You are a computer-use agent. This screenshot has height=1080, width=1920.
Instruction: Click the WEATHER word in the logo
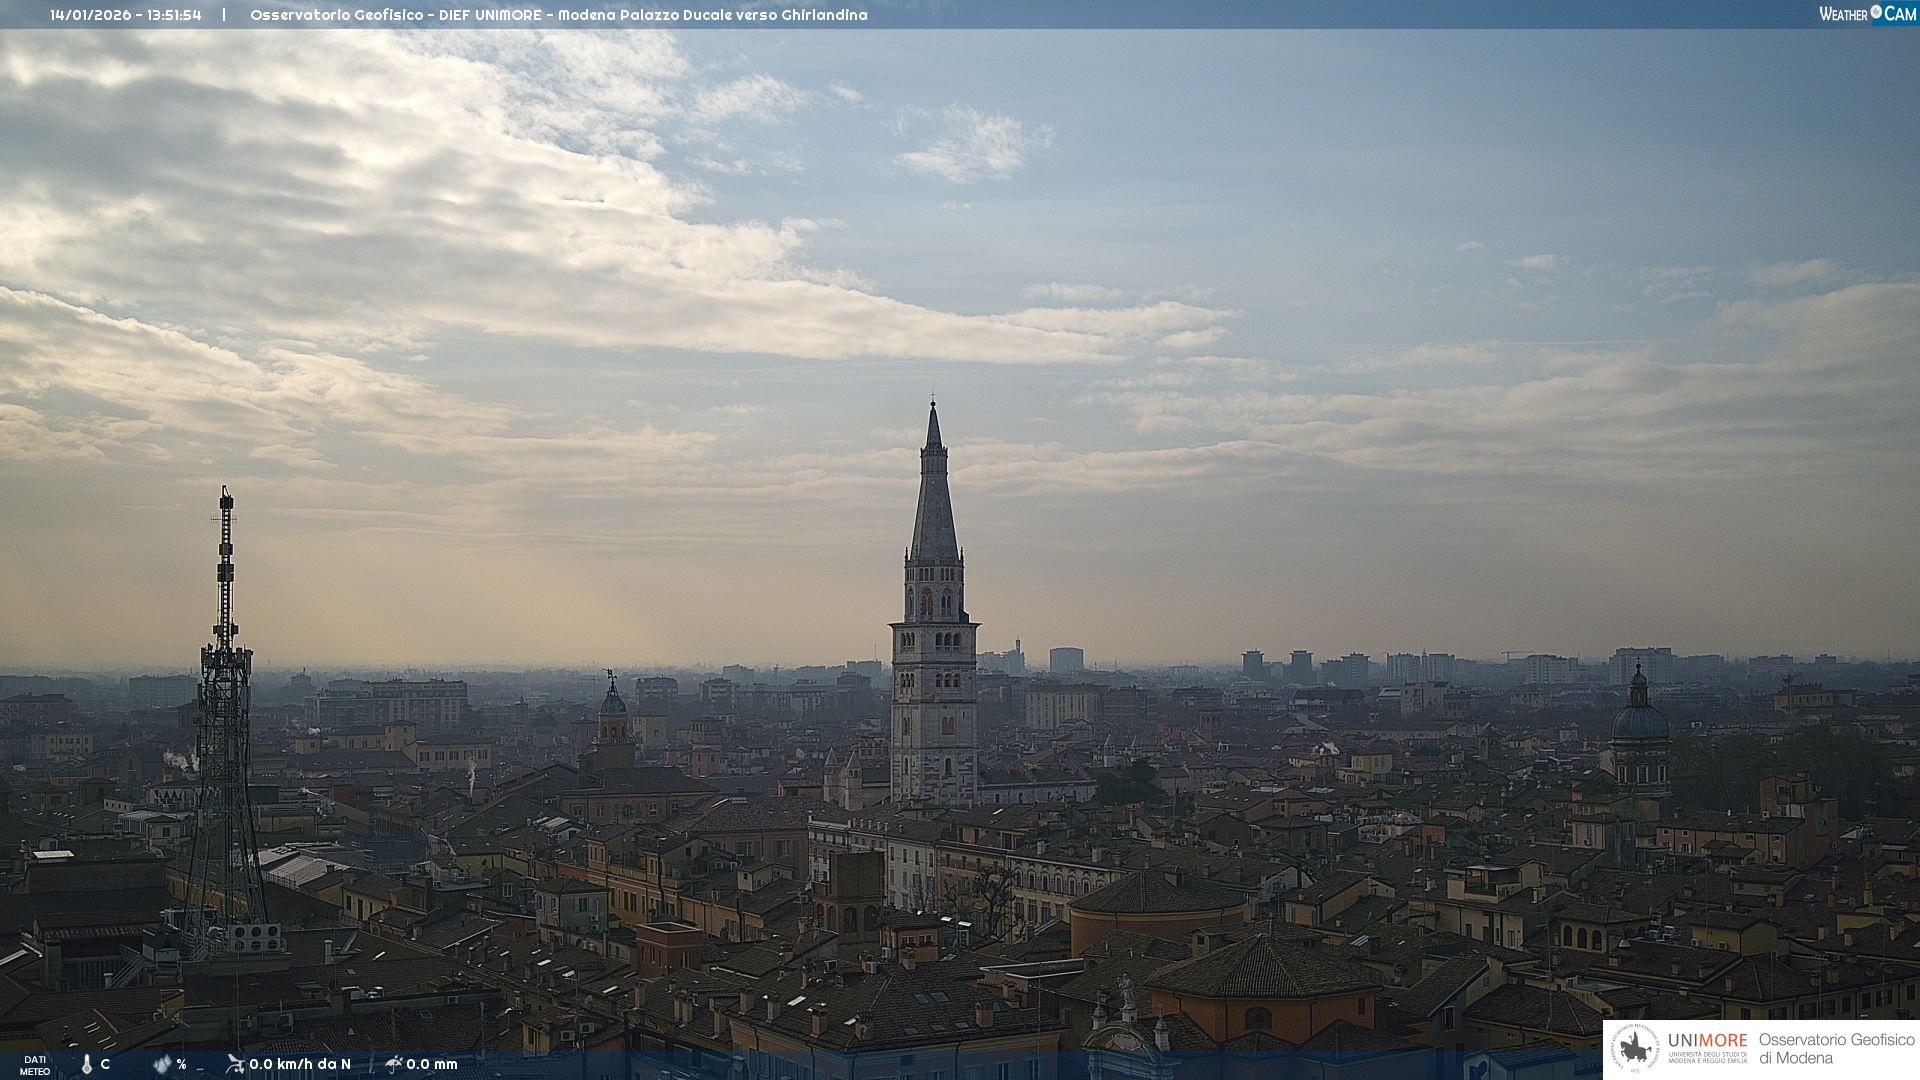click(1843, 14)
